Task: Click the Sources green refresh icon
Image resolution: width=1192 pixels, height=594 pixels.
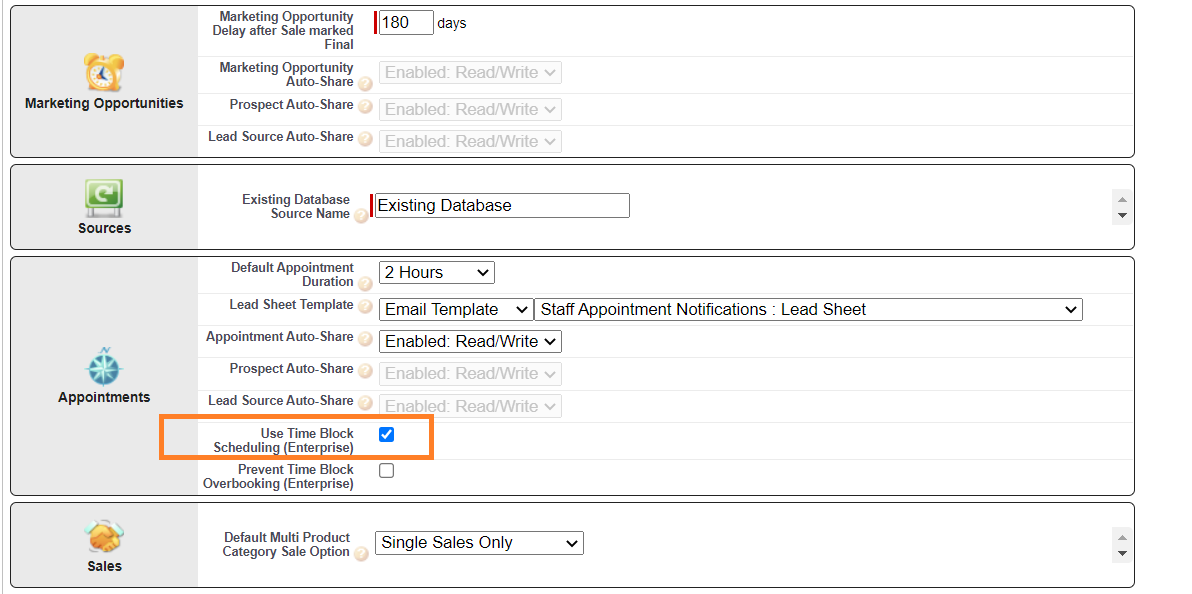Action: tap(104, 198)
